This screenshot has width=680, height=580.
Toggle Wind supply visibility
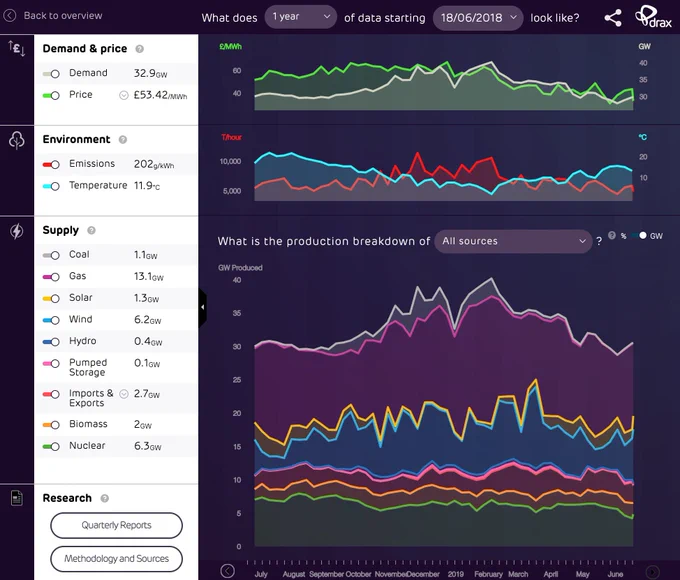click(x=51, y=320)
